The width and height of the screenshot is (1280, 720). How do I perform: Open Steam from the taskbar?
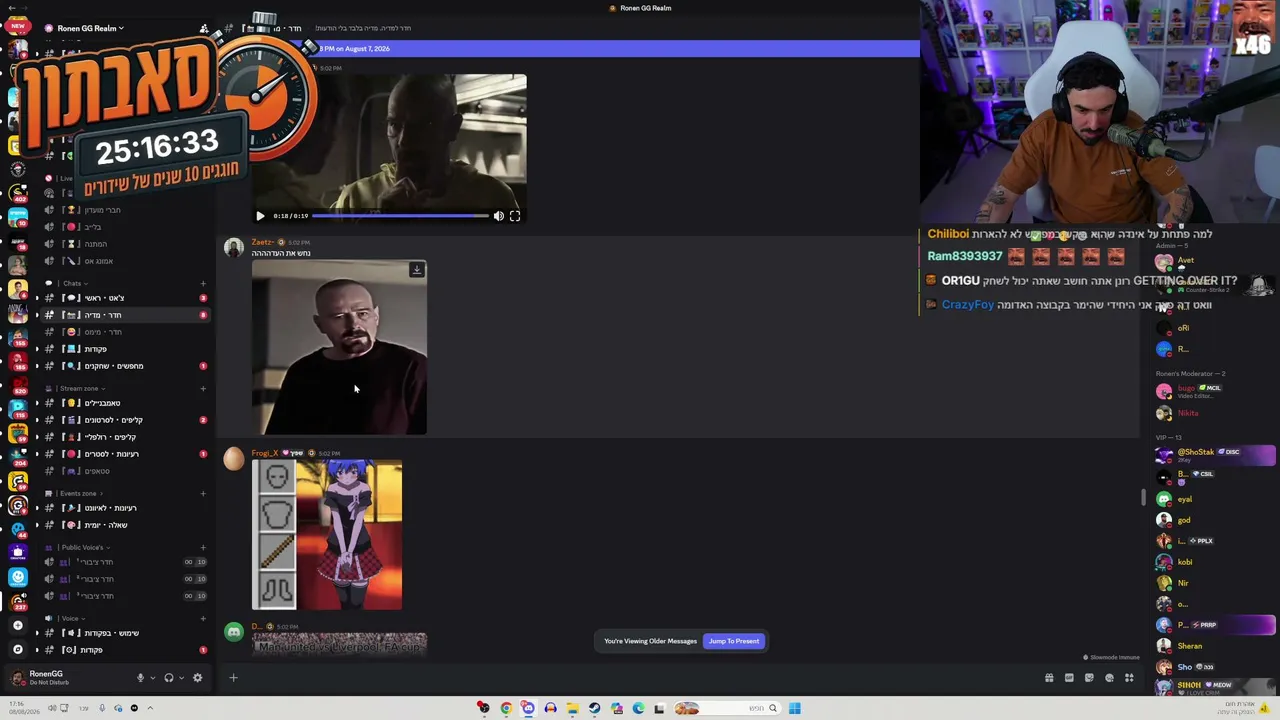coord(594,709)
